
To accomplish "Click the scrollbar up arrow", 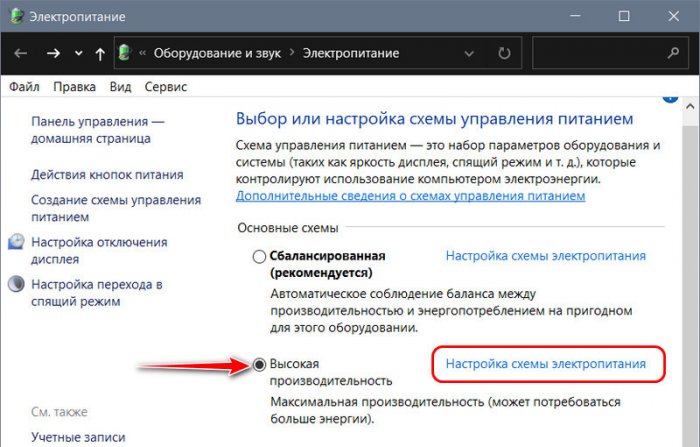I will point(690,106).
